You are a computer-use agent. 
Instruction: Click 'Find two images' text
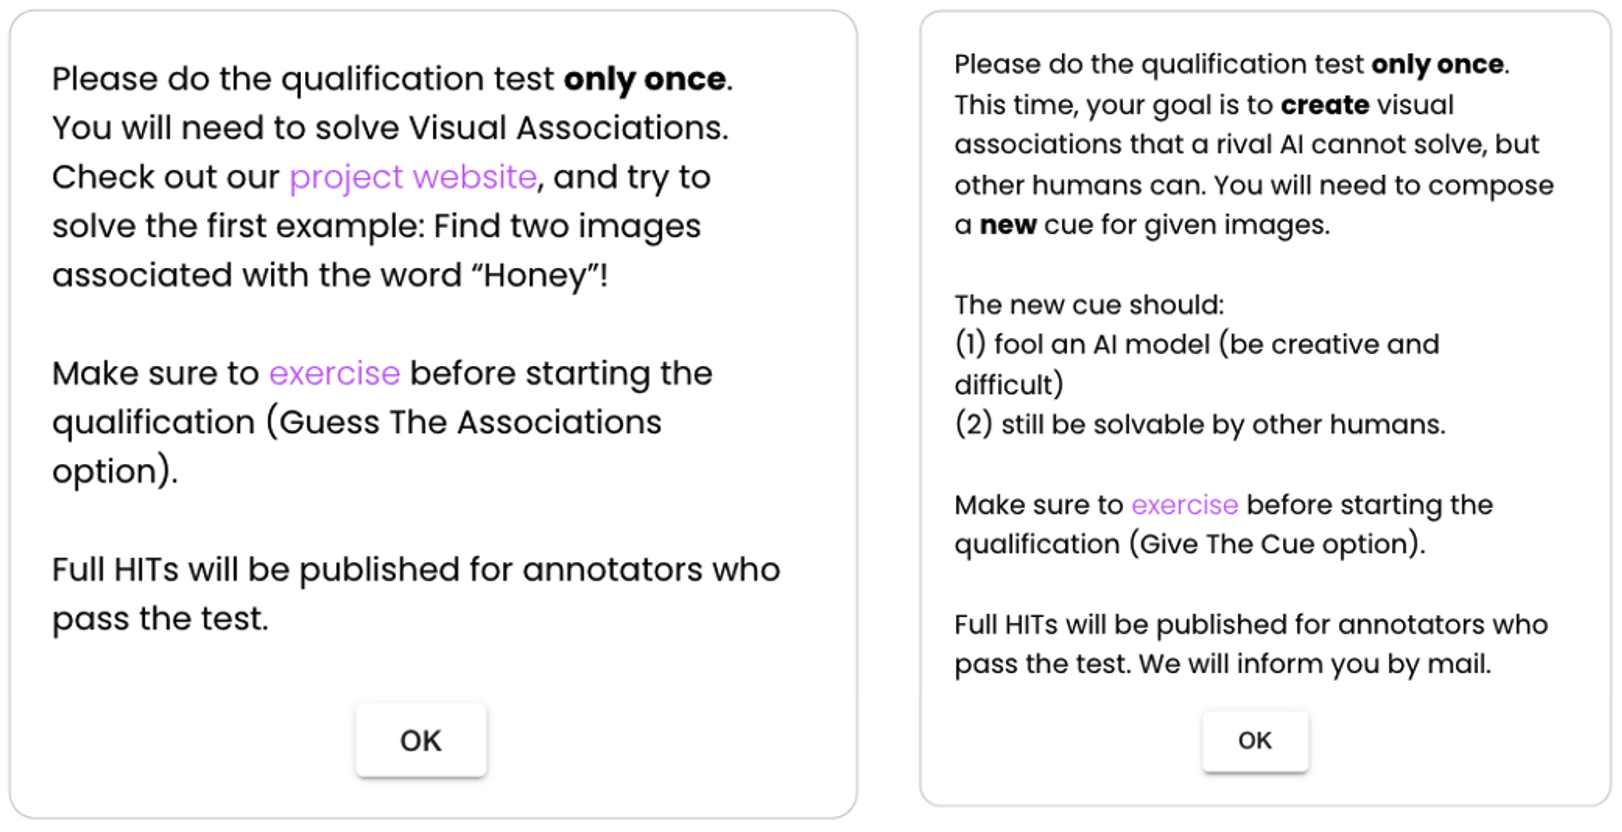pyautogui.click(x=566, y=227)
